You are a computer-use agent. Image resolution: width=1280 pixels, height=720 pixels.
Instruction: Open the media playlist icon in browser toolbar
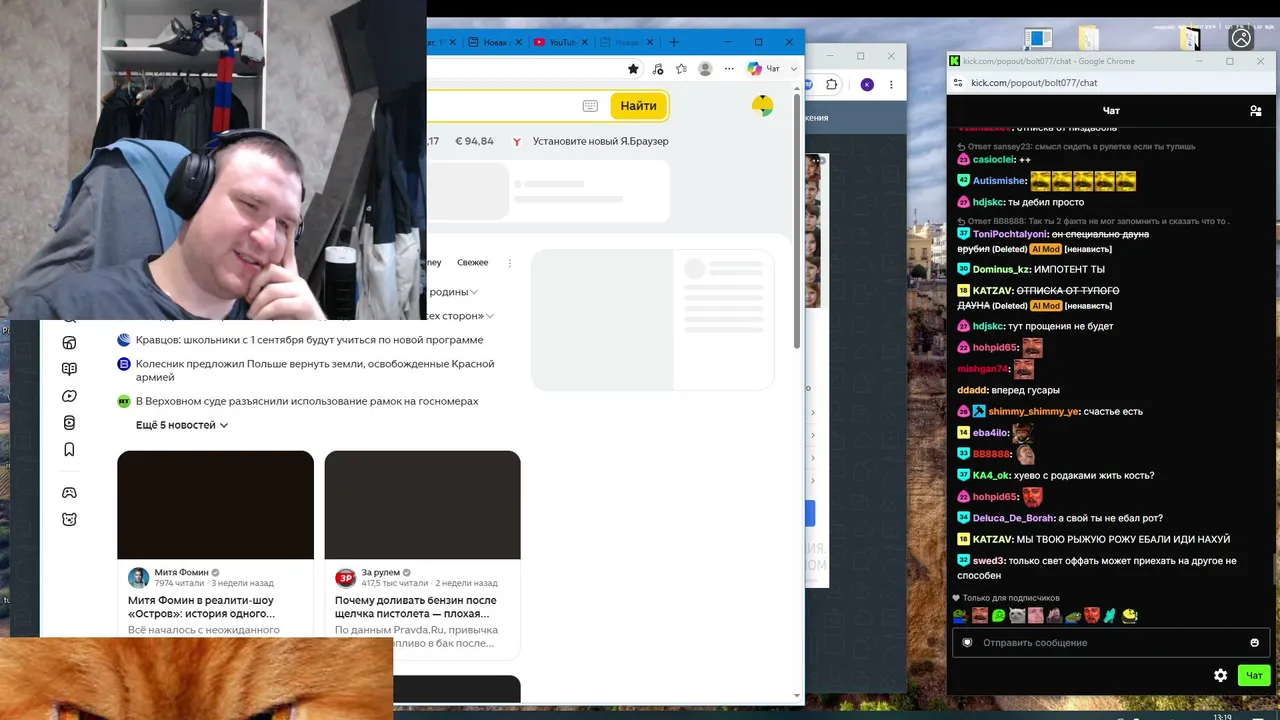[657, 69]
